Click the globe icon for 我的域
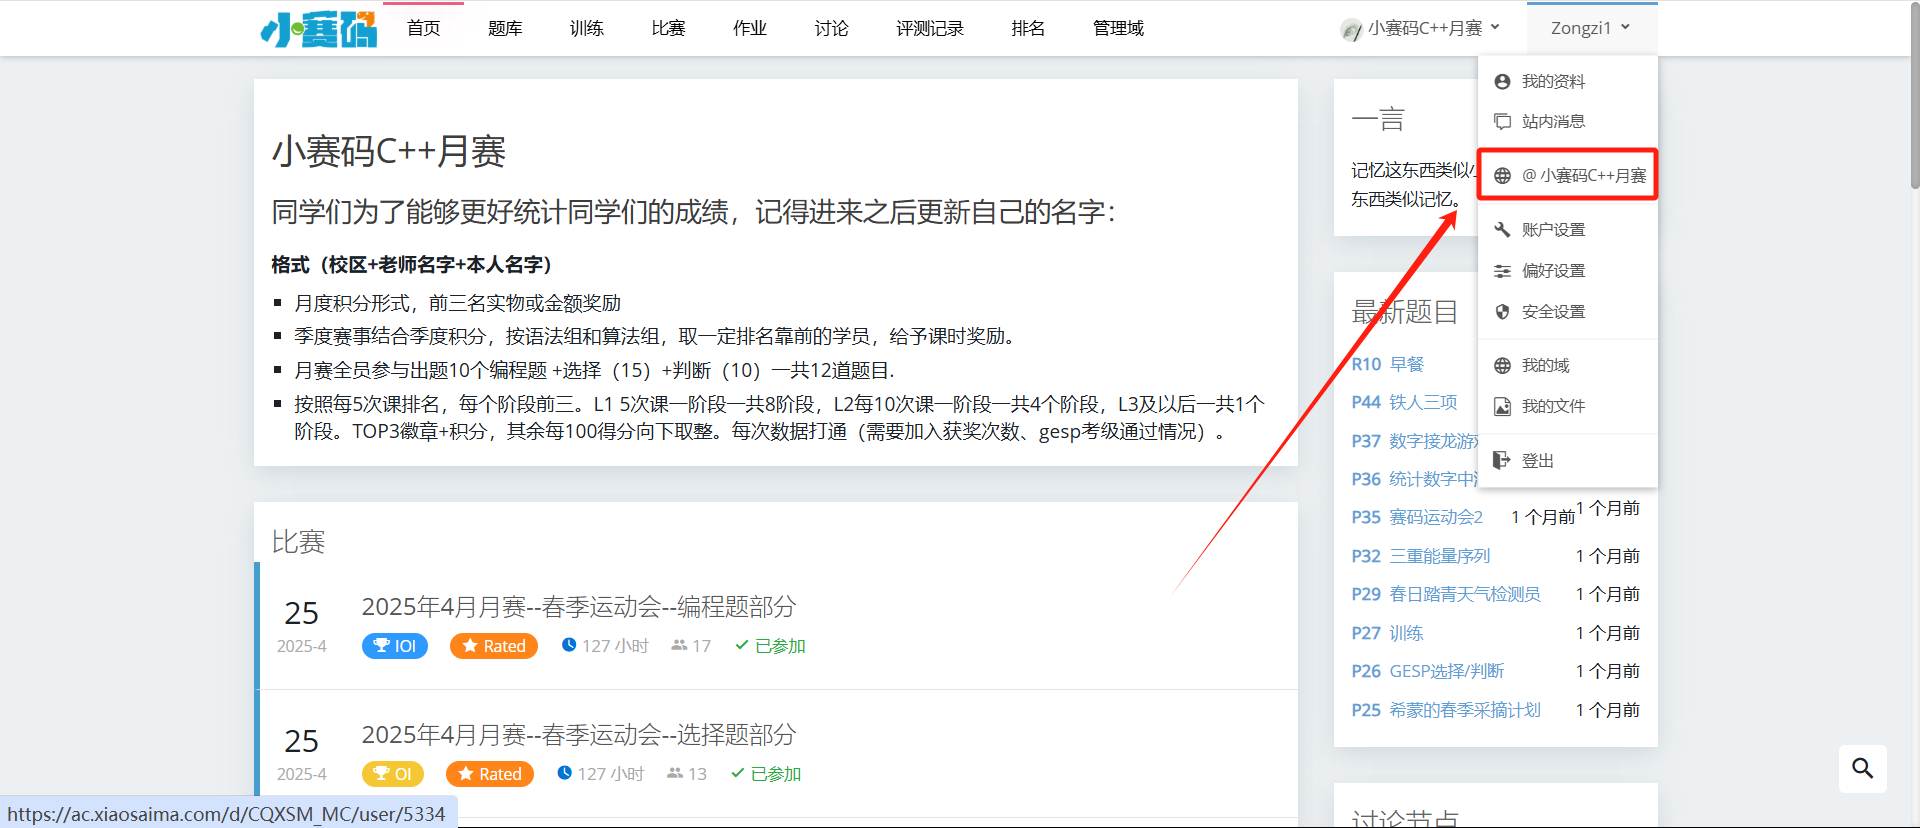1920x828 pixels. pyautogui.click(x=1502, y=365)
